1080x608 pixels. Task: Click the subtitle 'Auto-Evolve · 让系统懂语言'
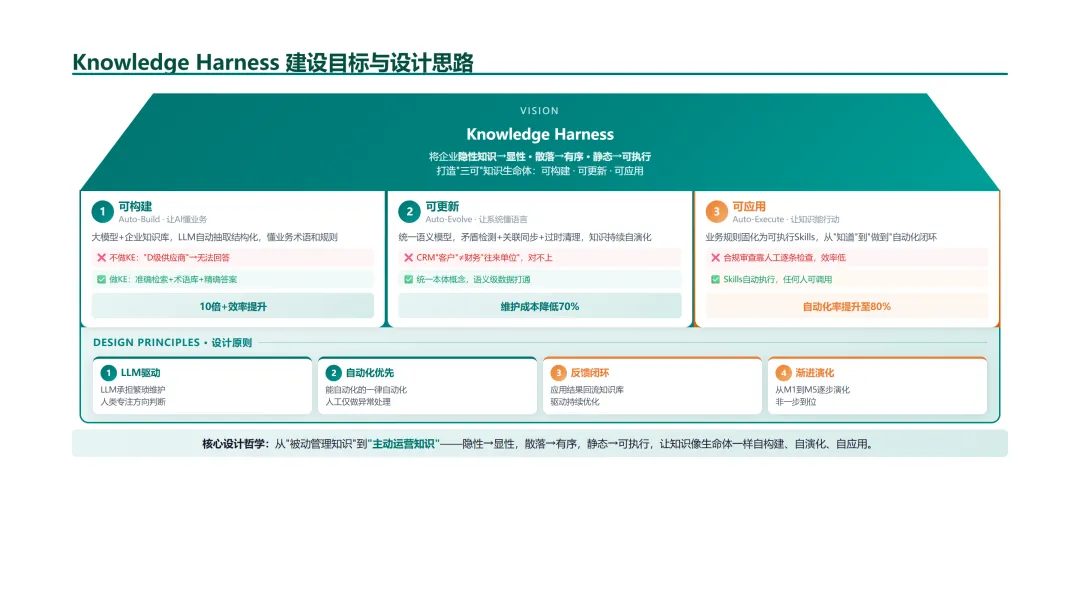(x=477, y=220)
